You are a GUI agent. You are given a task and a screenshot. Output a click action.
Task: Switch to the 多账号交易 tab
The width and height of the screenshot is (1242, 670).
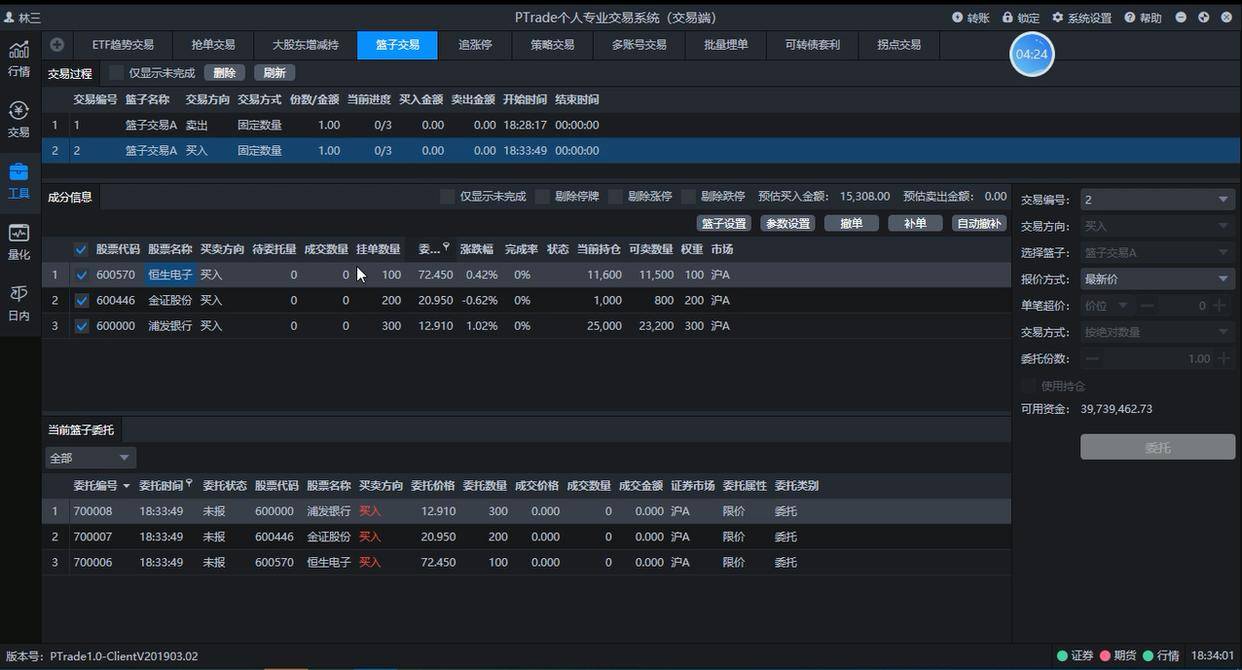[639, 45]
